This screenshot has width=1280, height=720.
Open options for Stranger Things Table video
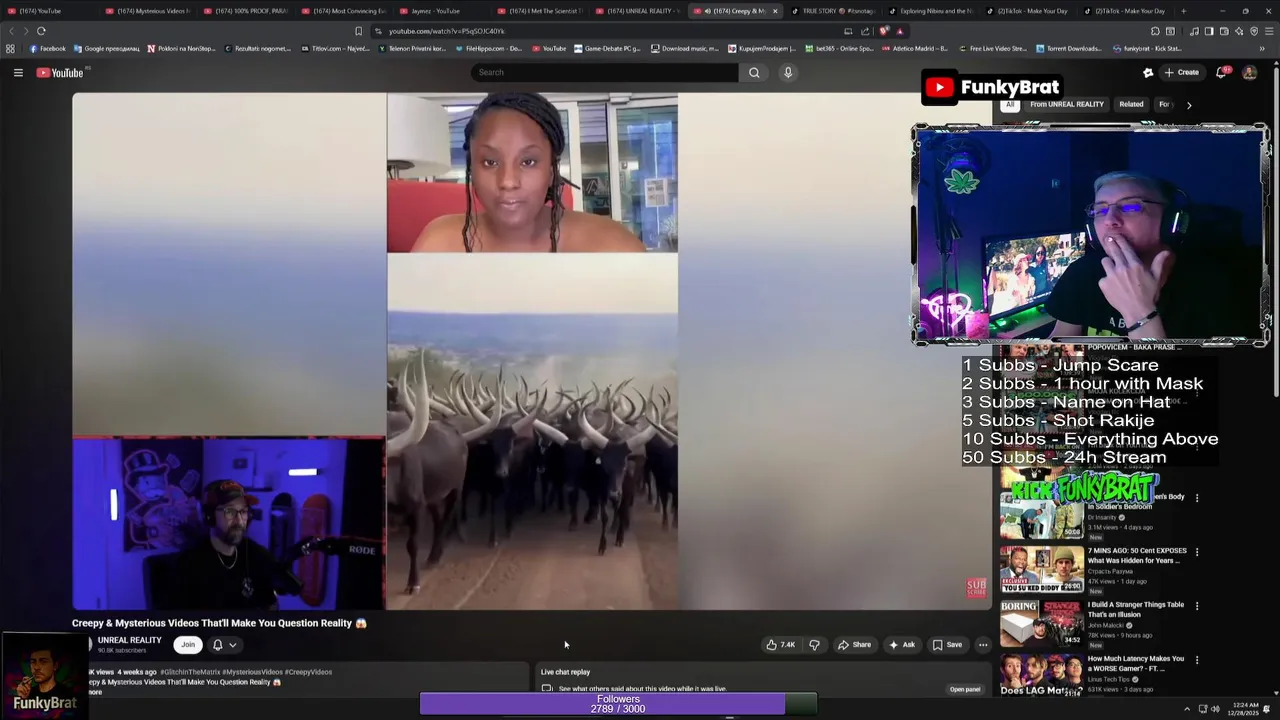(x=1197, y=606)
